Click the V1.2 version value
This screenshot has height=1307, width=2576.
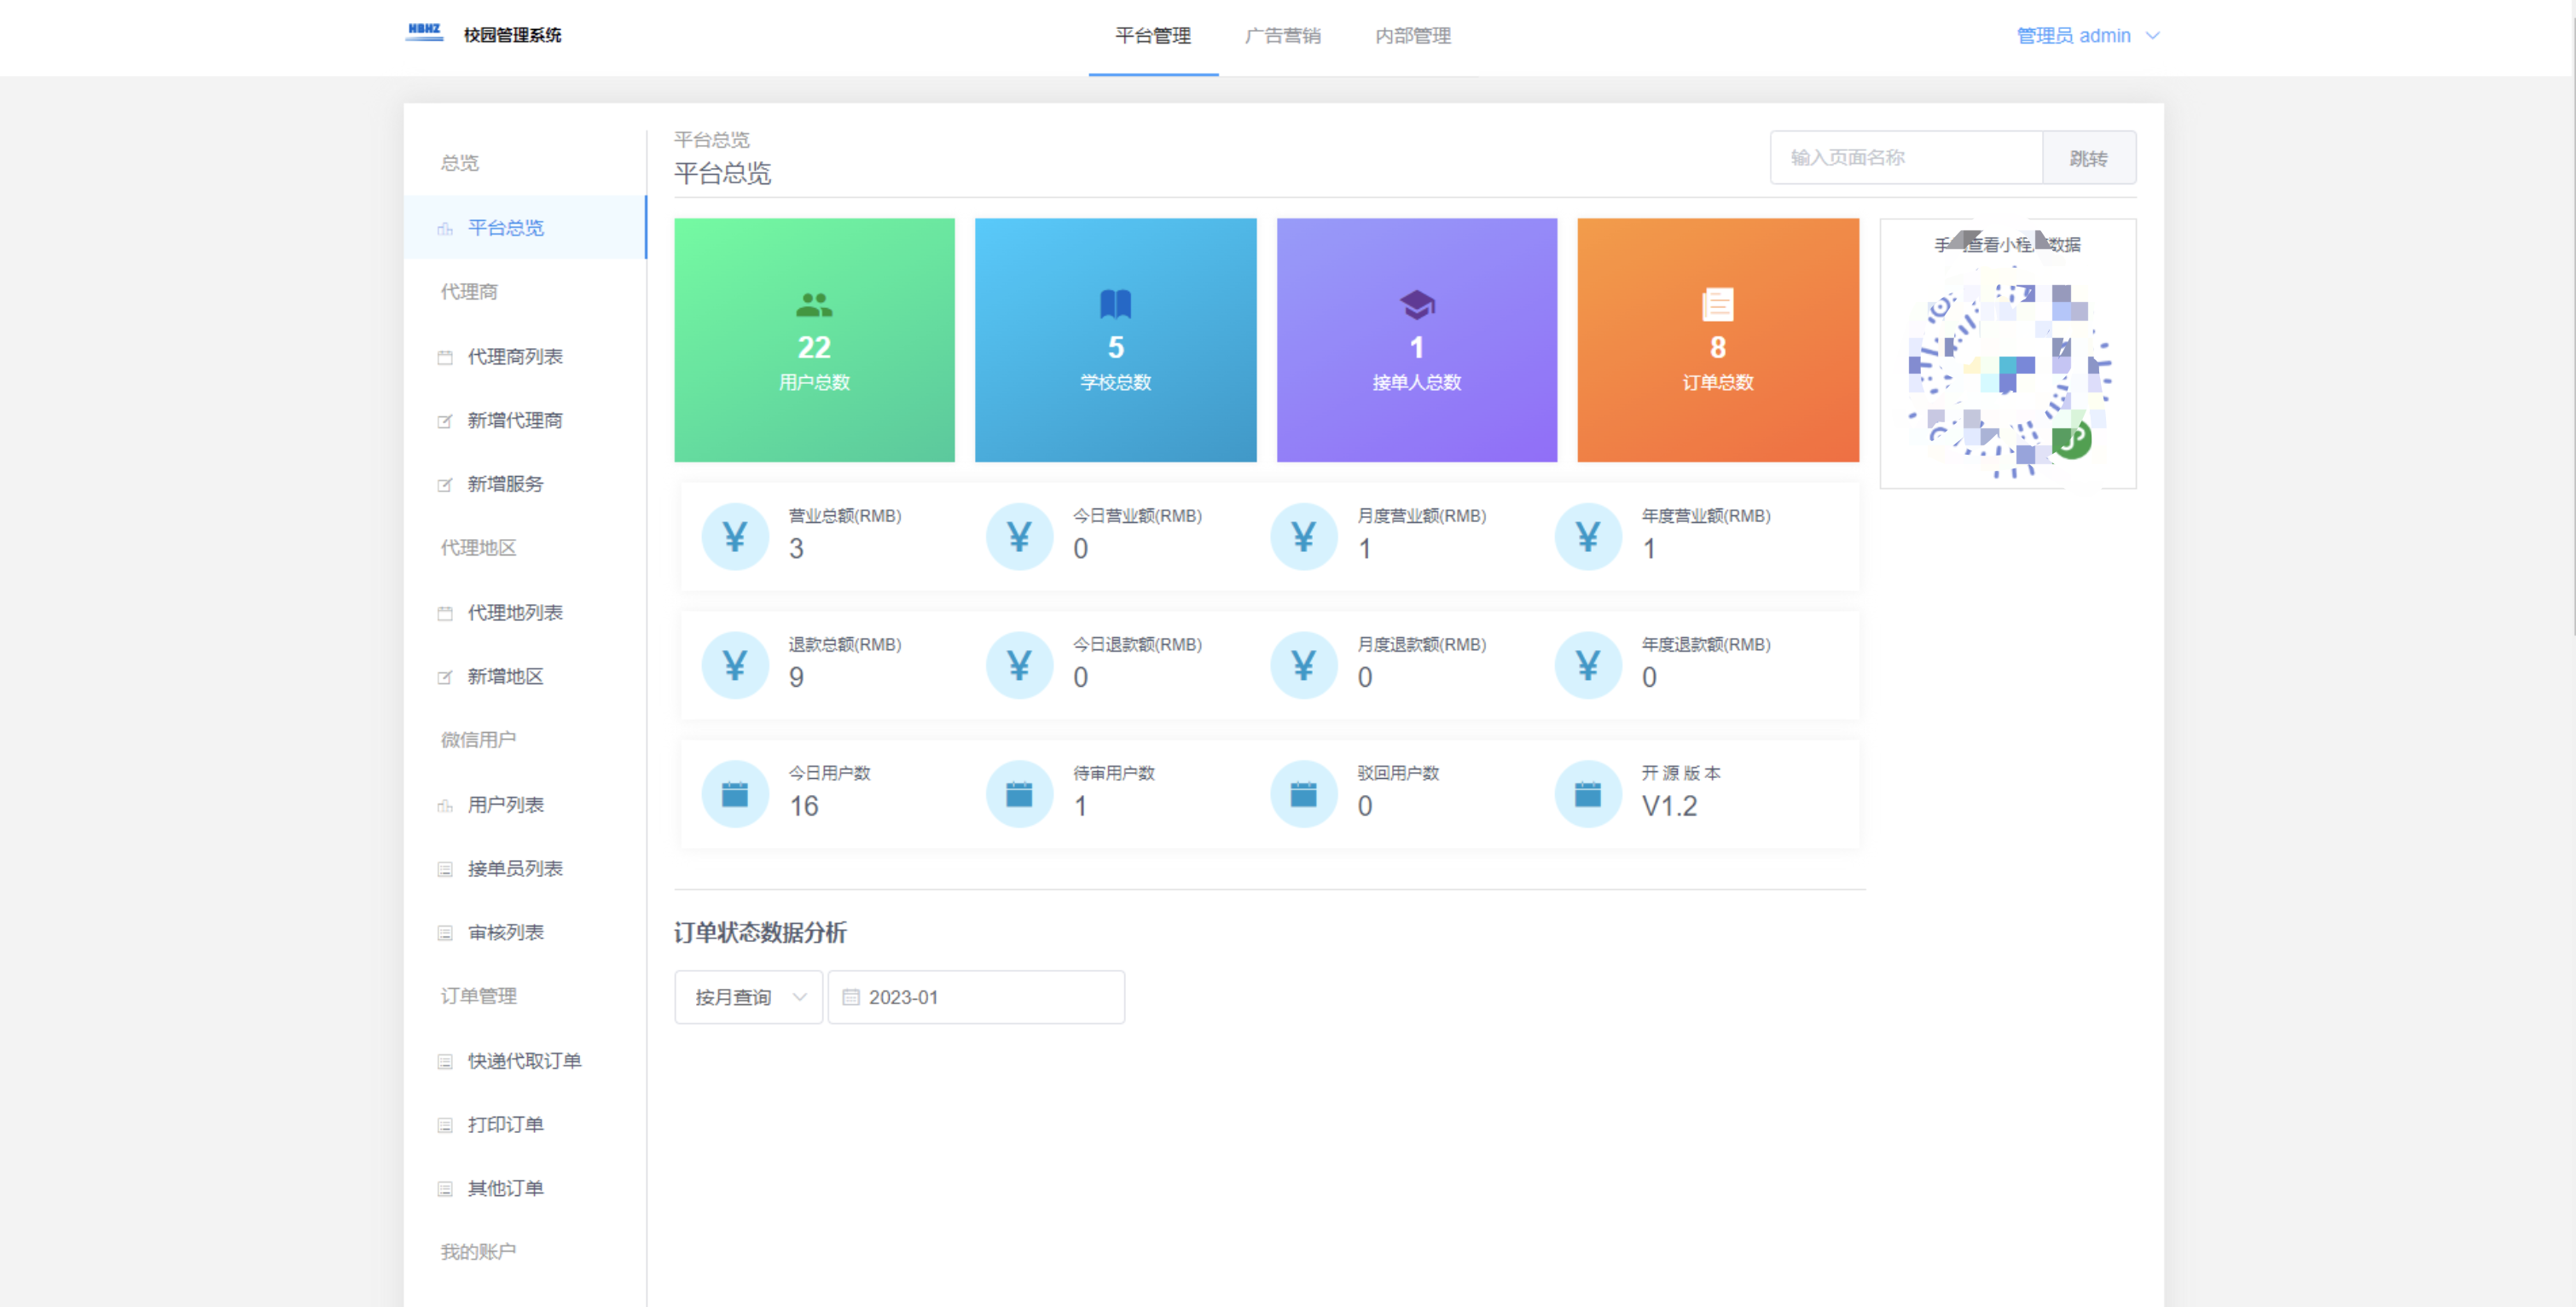pos(1669,806)
